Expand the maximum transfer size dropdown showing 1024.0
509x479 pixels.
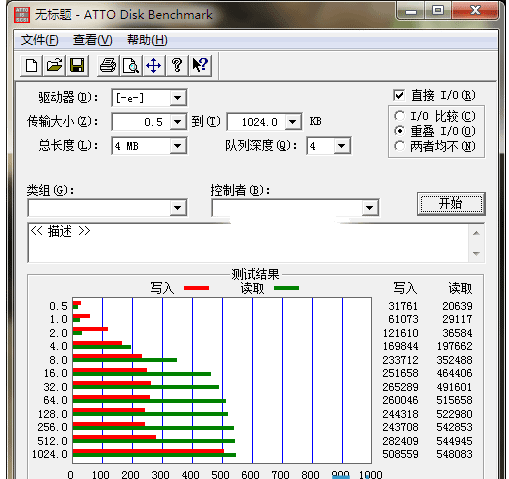click(292, 122)
